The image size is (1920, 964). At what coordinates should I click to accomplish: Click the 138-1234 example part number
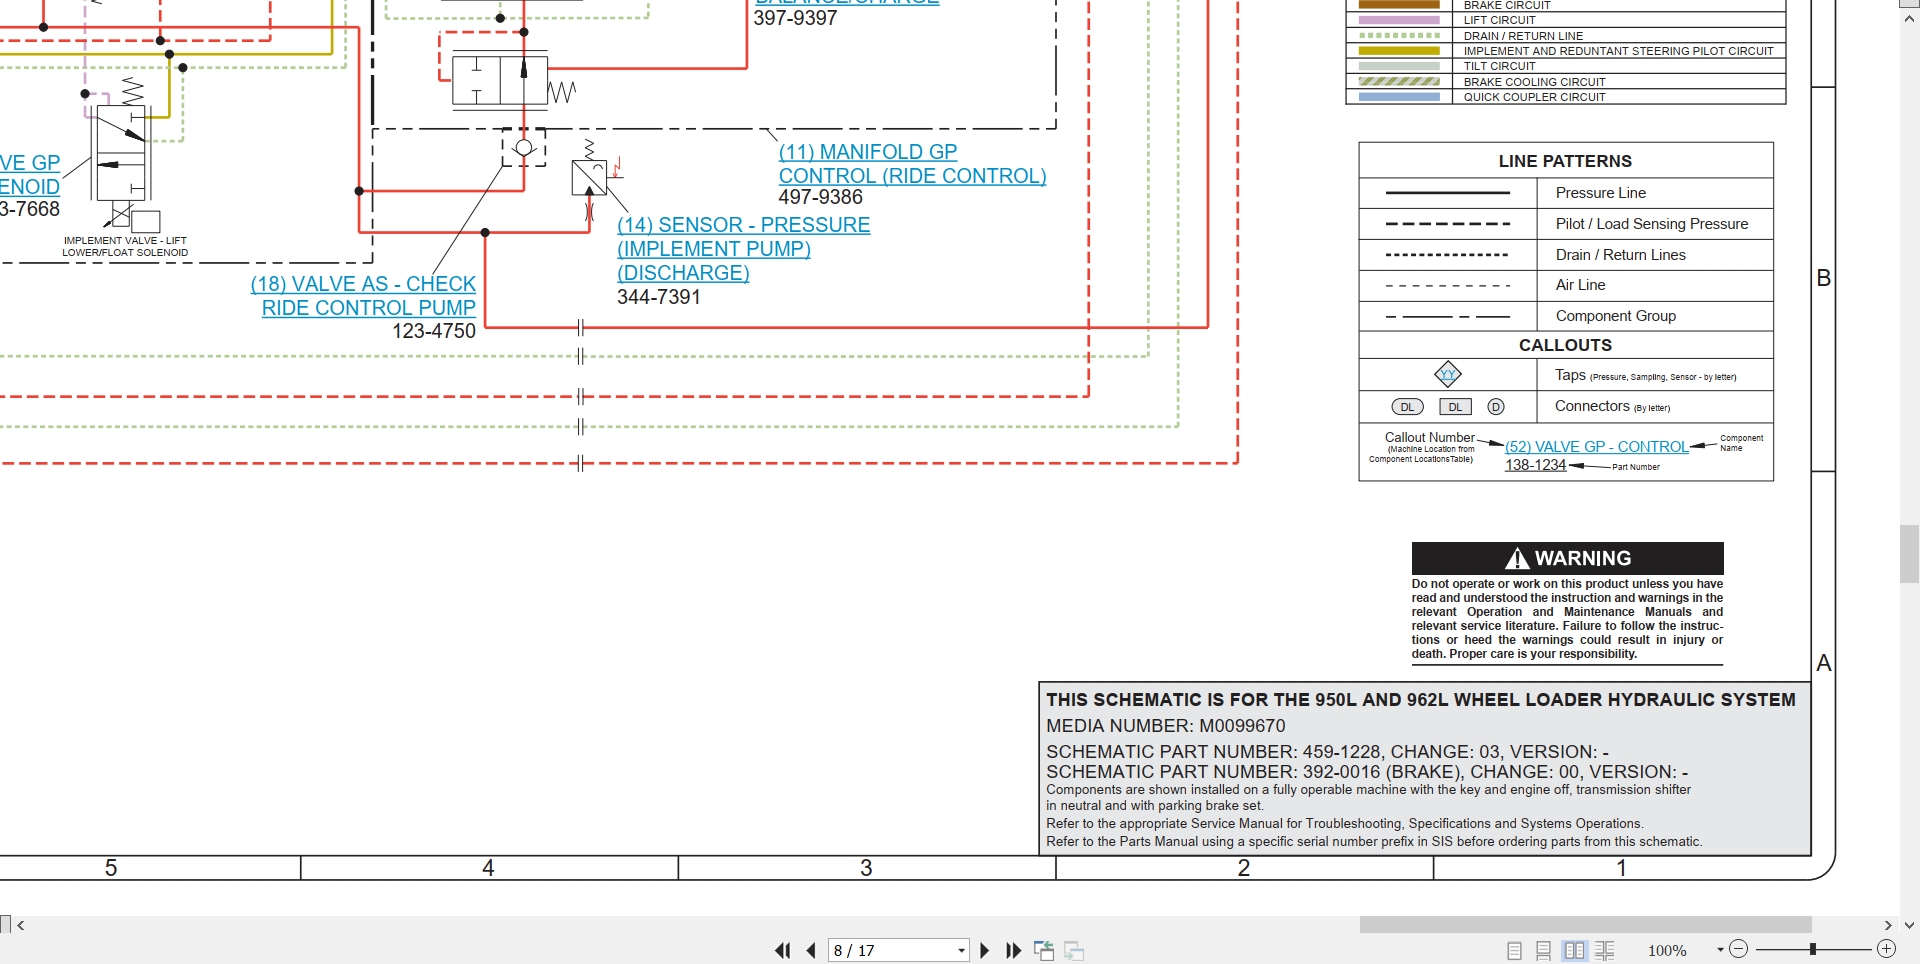pos(1535,465)
